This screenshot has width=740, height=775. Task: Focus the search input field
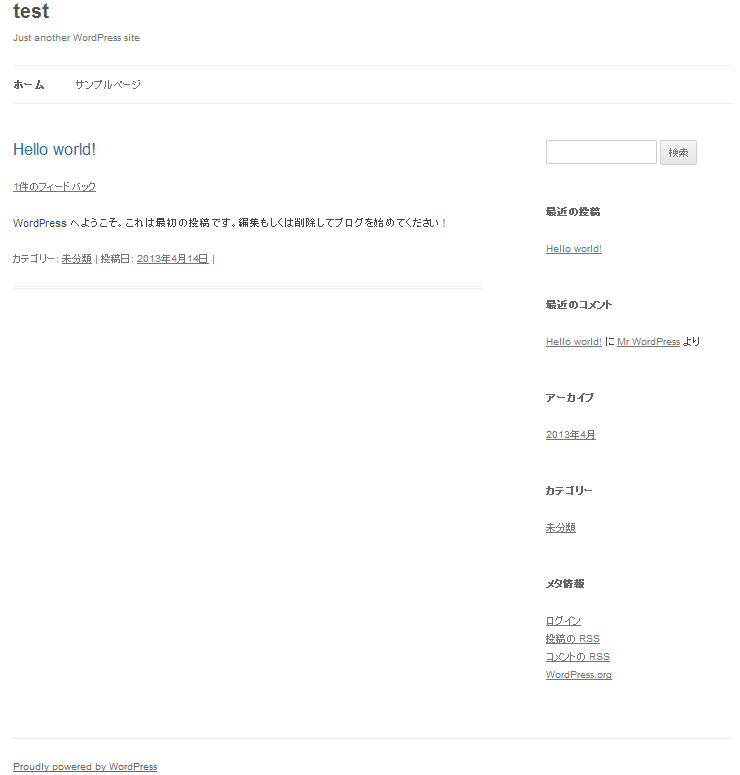tap(600, 152)
